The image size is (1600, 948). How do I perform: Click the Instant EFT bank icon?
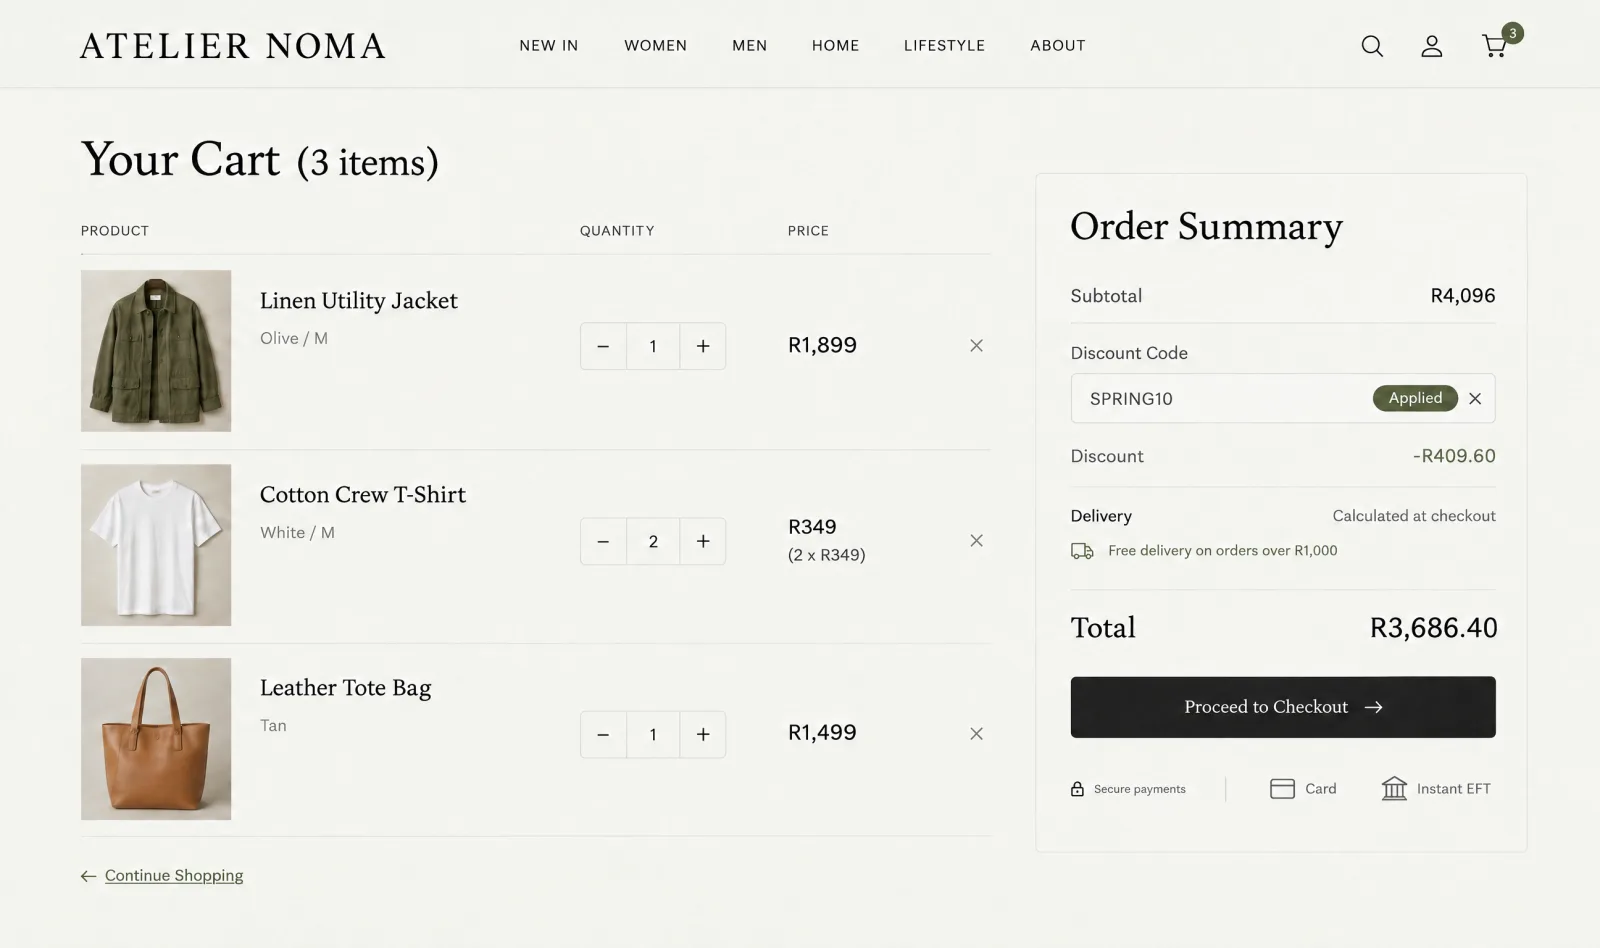pyautogui.click(x=1394, y=789)
